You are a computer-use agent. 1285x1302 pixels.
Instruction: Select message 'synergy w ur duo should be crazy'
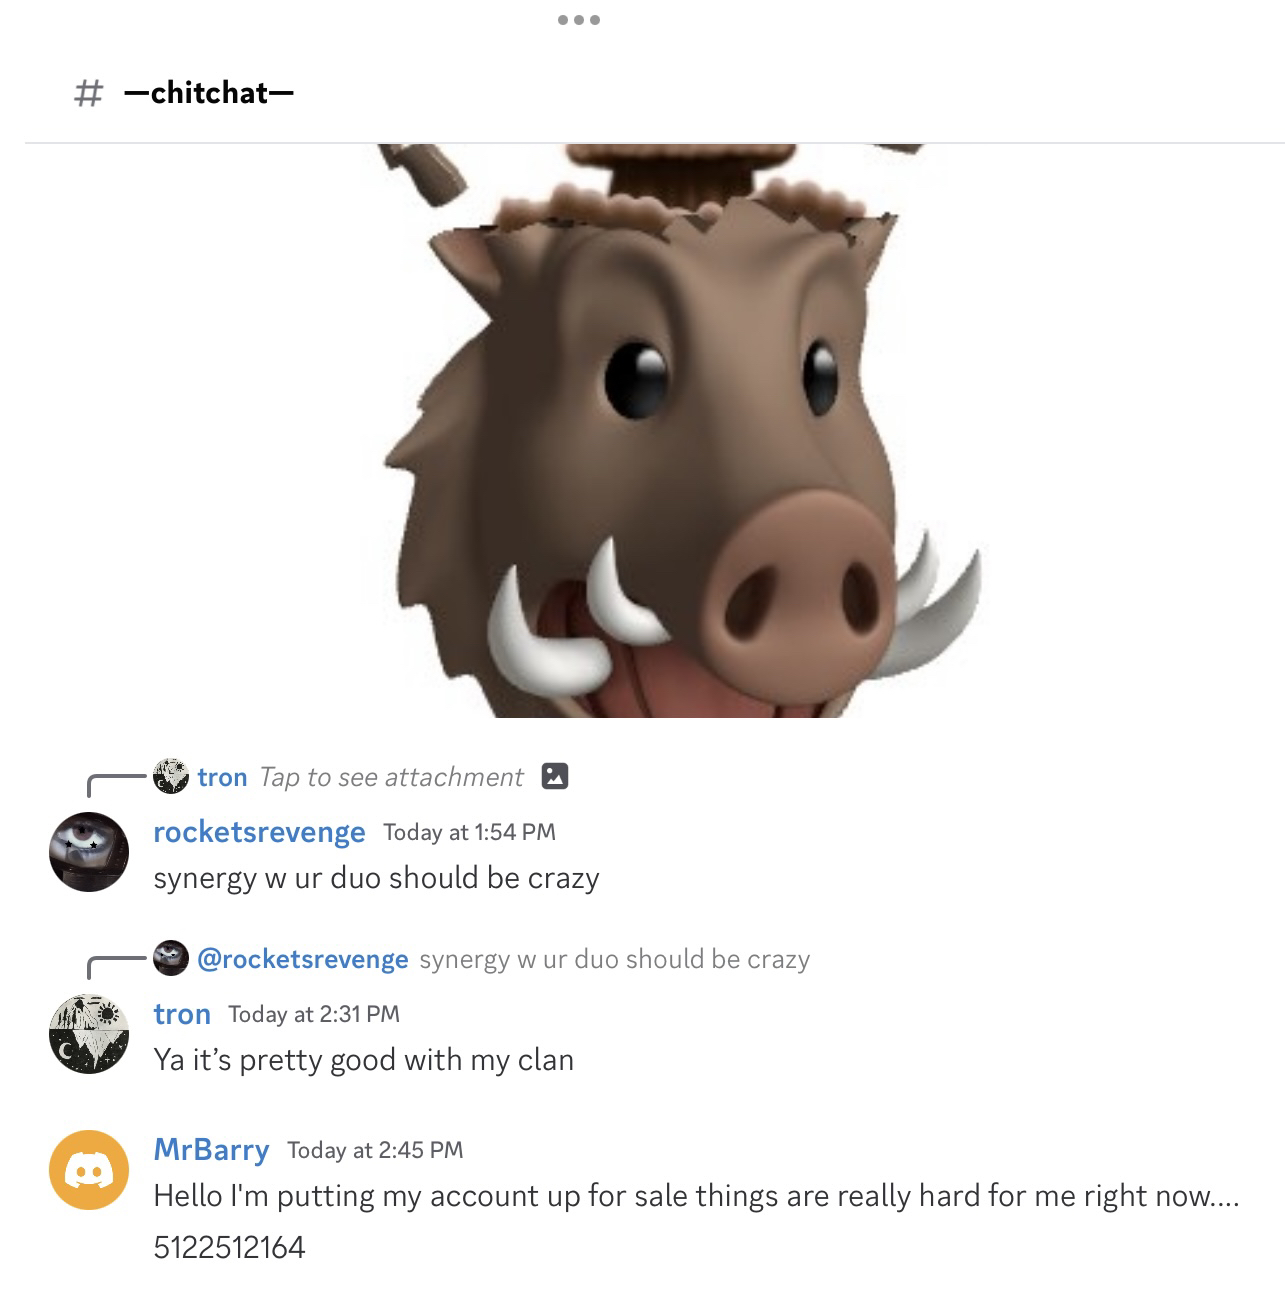[x=376, y=878]
